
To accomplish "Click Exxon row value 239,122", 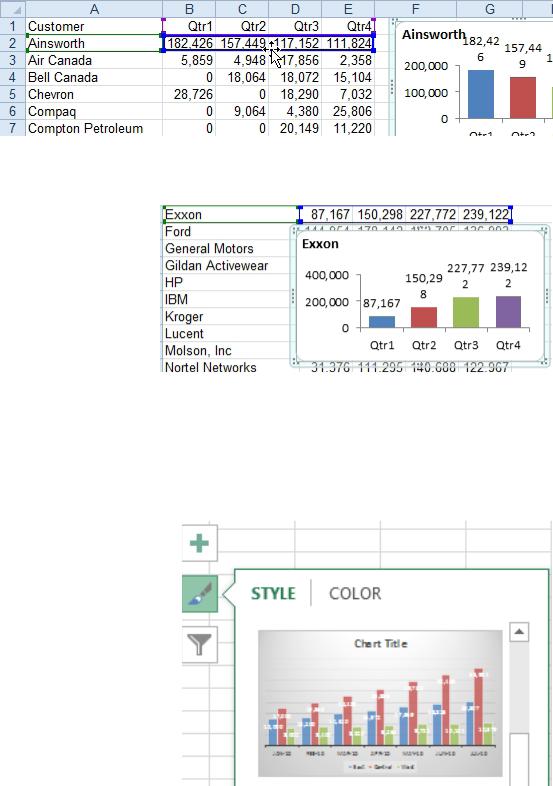I will tap(485, 214).
